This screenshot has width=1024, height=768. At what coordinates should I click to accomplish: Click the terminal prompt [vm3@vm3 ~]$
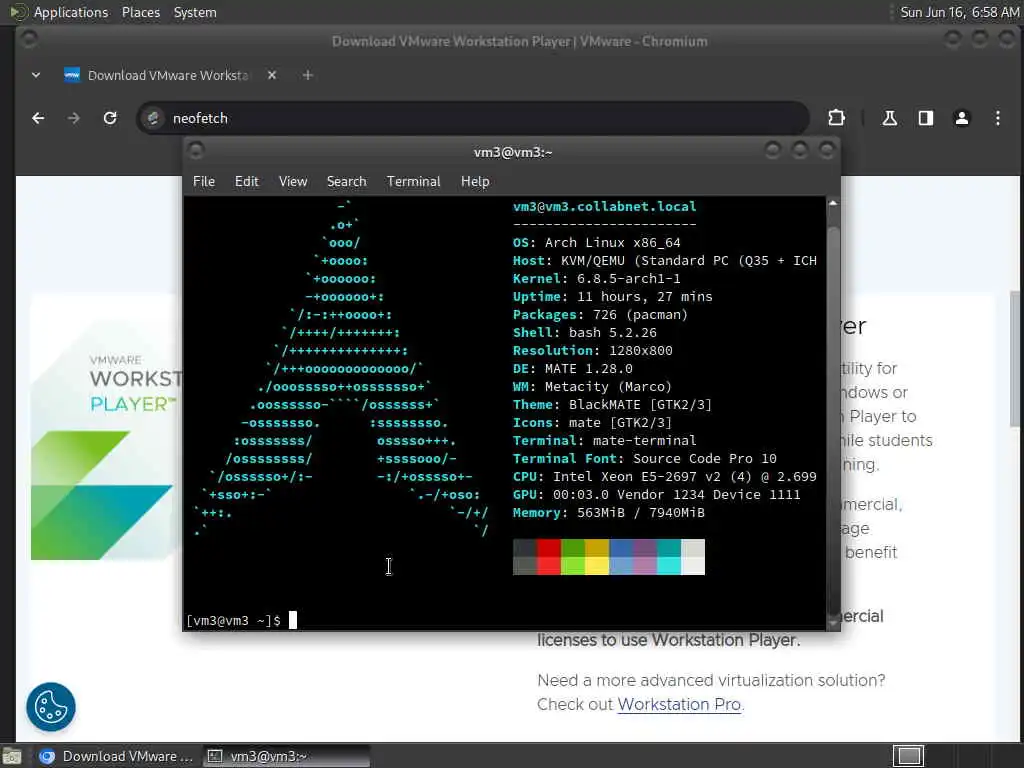click(x=233, y=620)
